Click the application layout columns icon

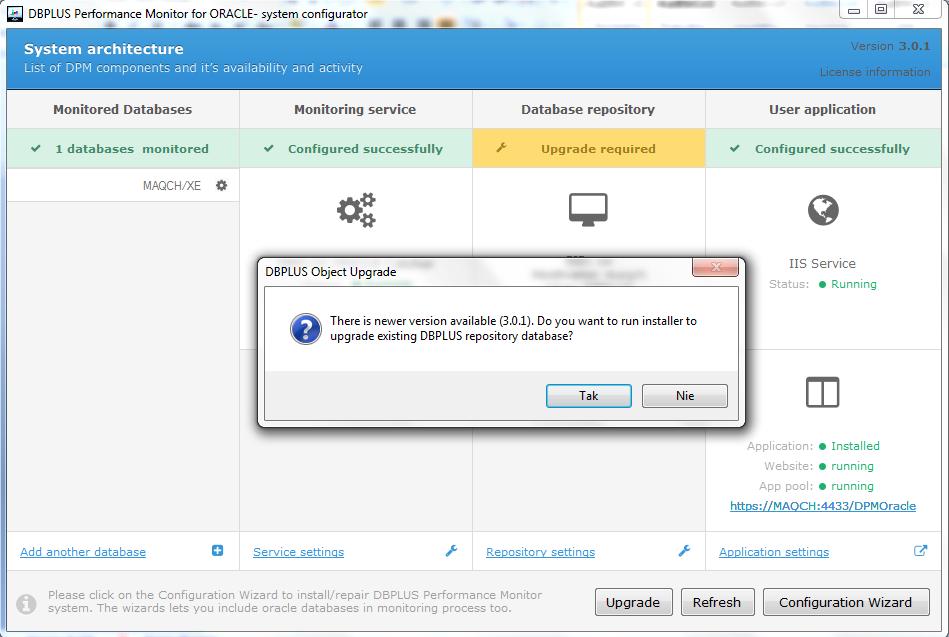coord(823,392)
